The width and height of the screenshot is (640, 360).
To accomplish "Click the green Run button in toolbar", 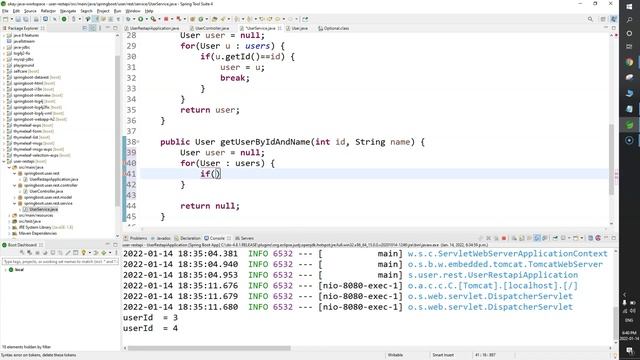I will pos(140,19).
